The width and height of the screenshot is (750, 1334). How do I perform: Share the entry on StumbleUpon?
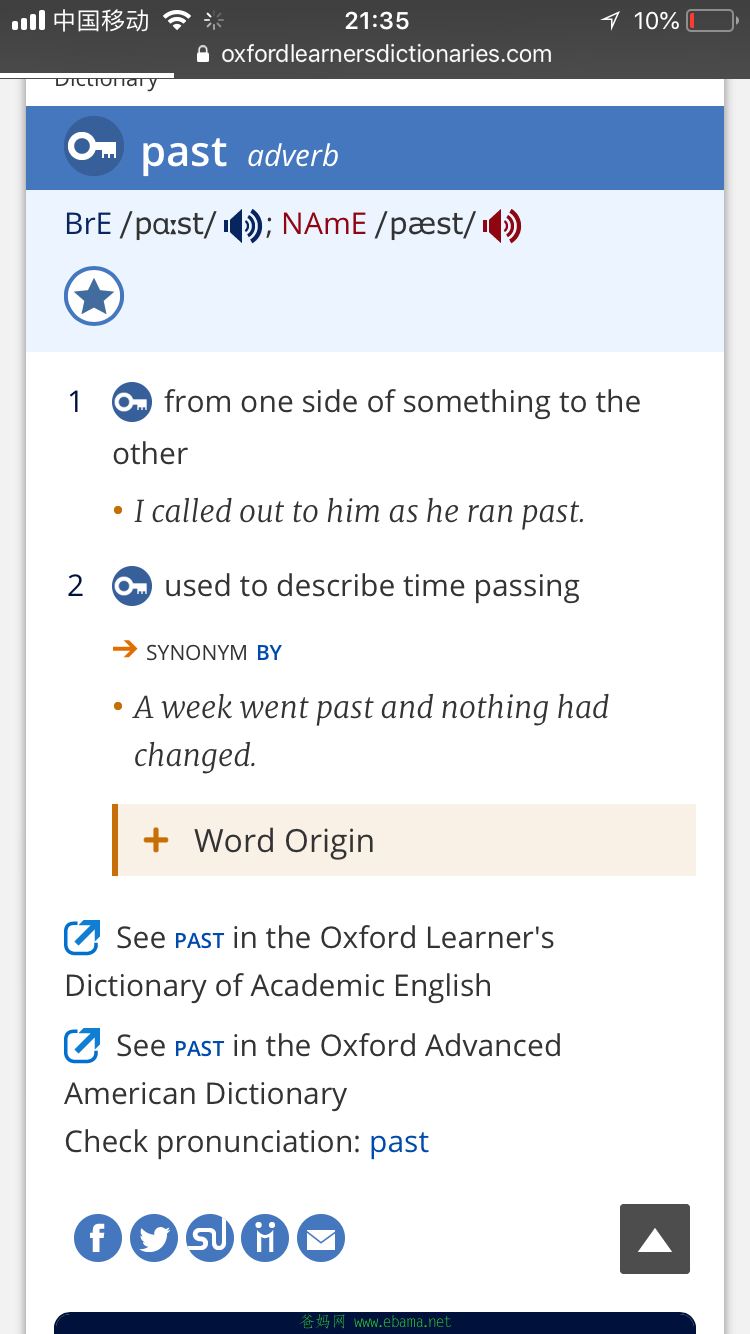tap(210, 1238)
